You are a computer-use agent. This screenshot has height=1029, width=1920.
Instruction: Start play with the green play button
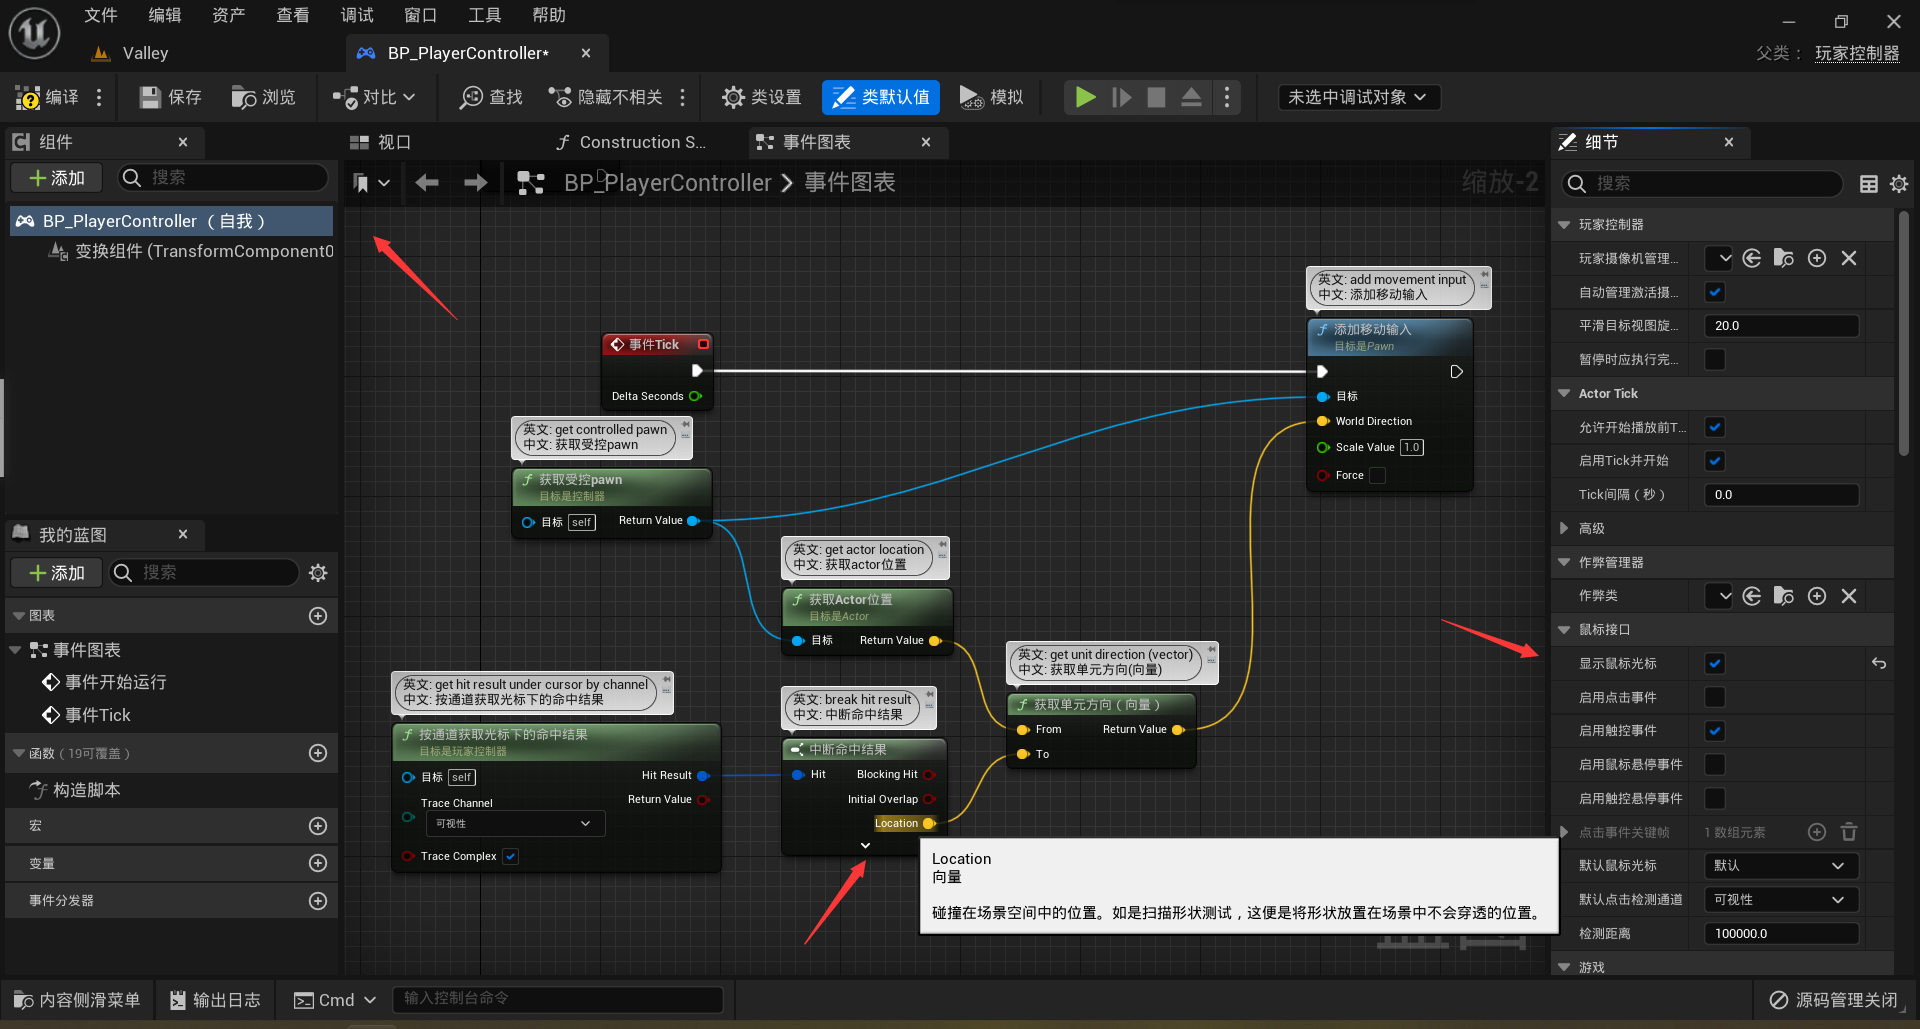click(1085, 97)
